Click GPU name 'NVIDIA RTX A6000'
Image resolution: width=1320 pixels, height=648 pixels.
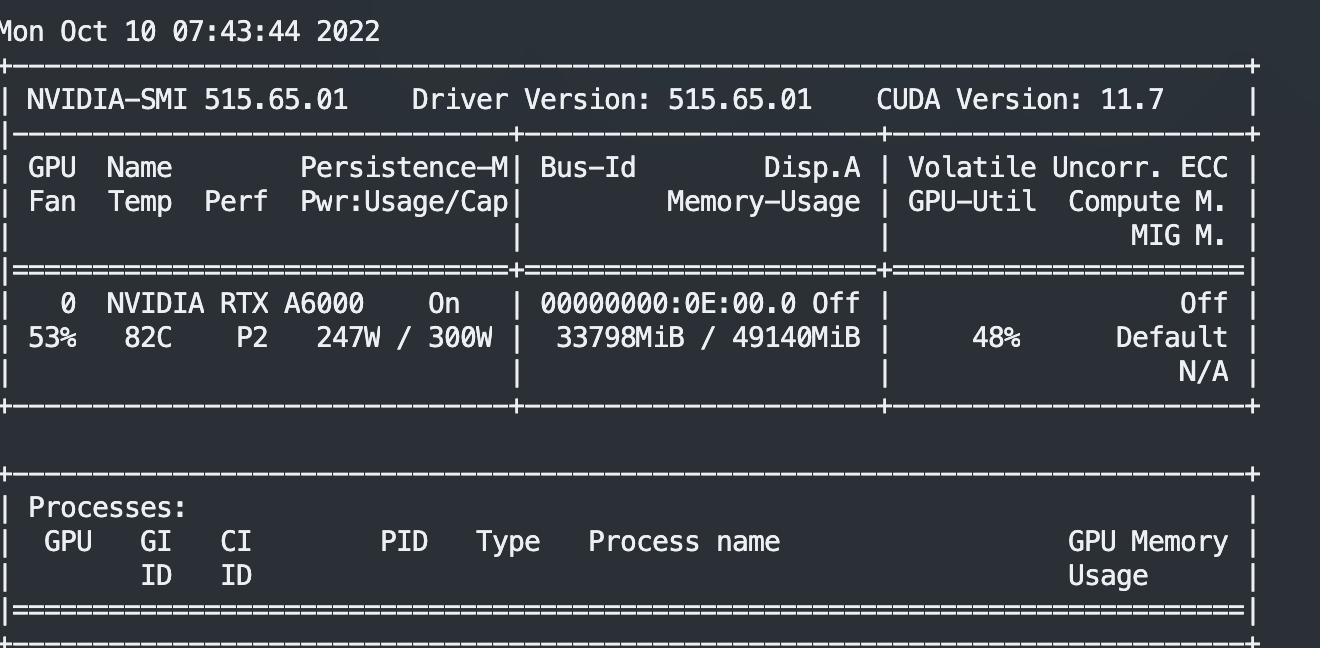[x=235, y=303]
